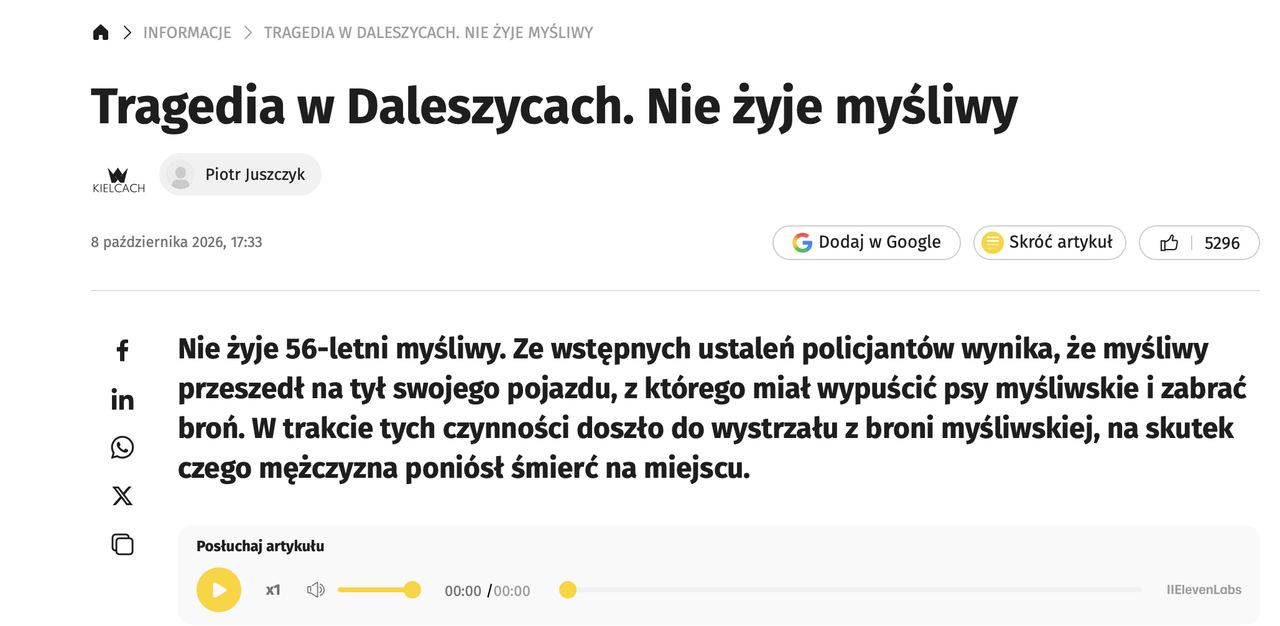Open the INFORMACJE breadcrumb section
The height and width of the screenshot is (626, 1280).
click(x=187, y=32)
